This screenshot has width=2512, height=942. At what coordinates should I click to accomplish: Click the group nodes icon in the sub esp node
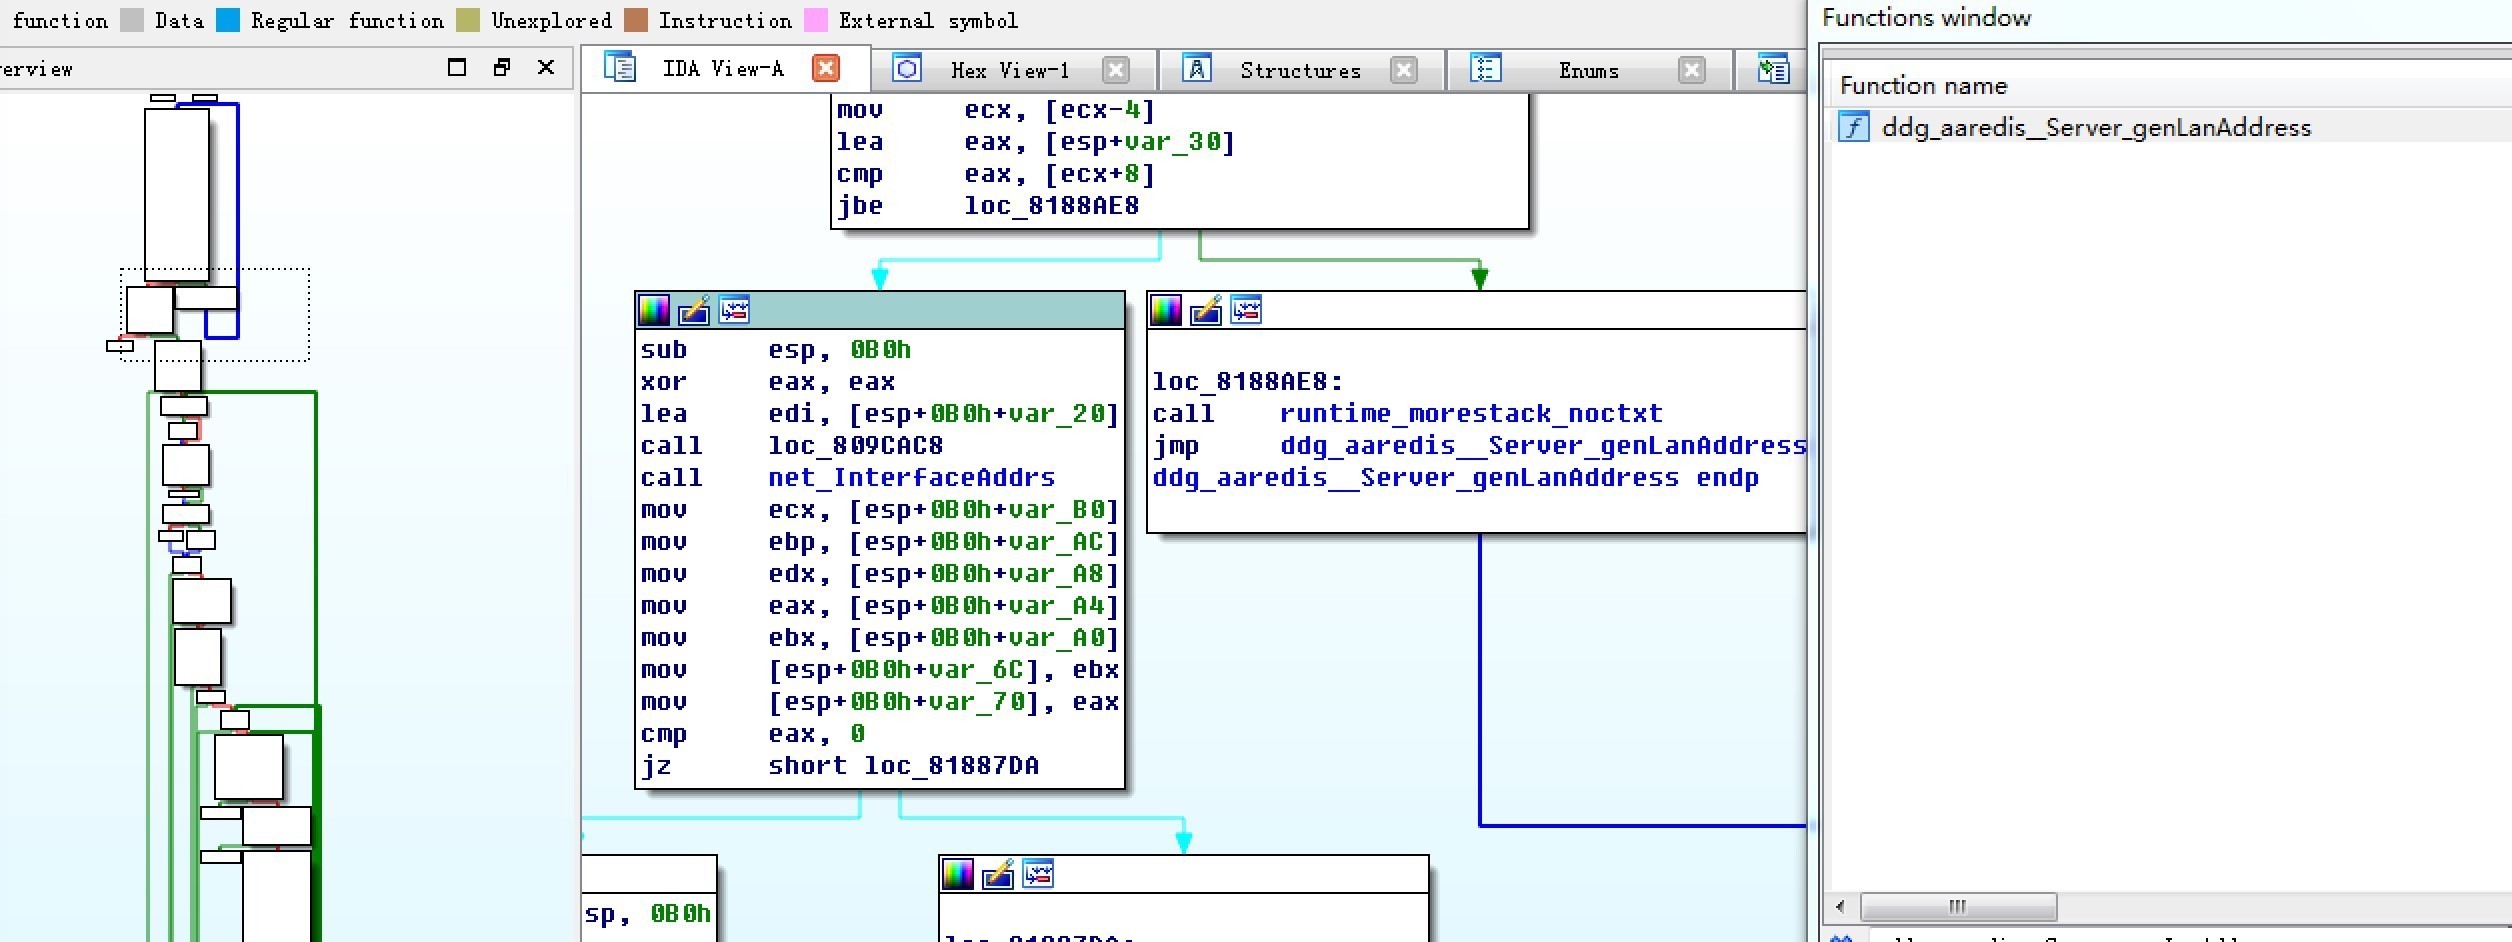point(734,311)
